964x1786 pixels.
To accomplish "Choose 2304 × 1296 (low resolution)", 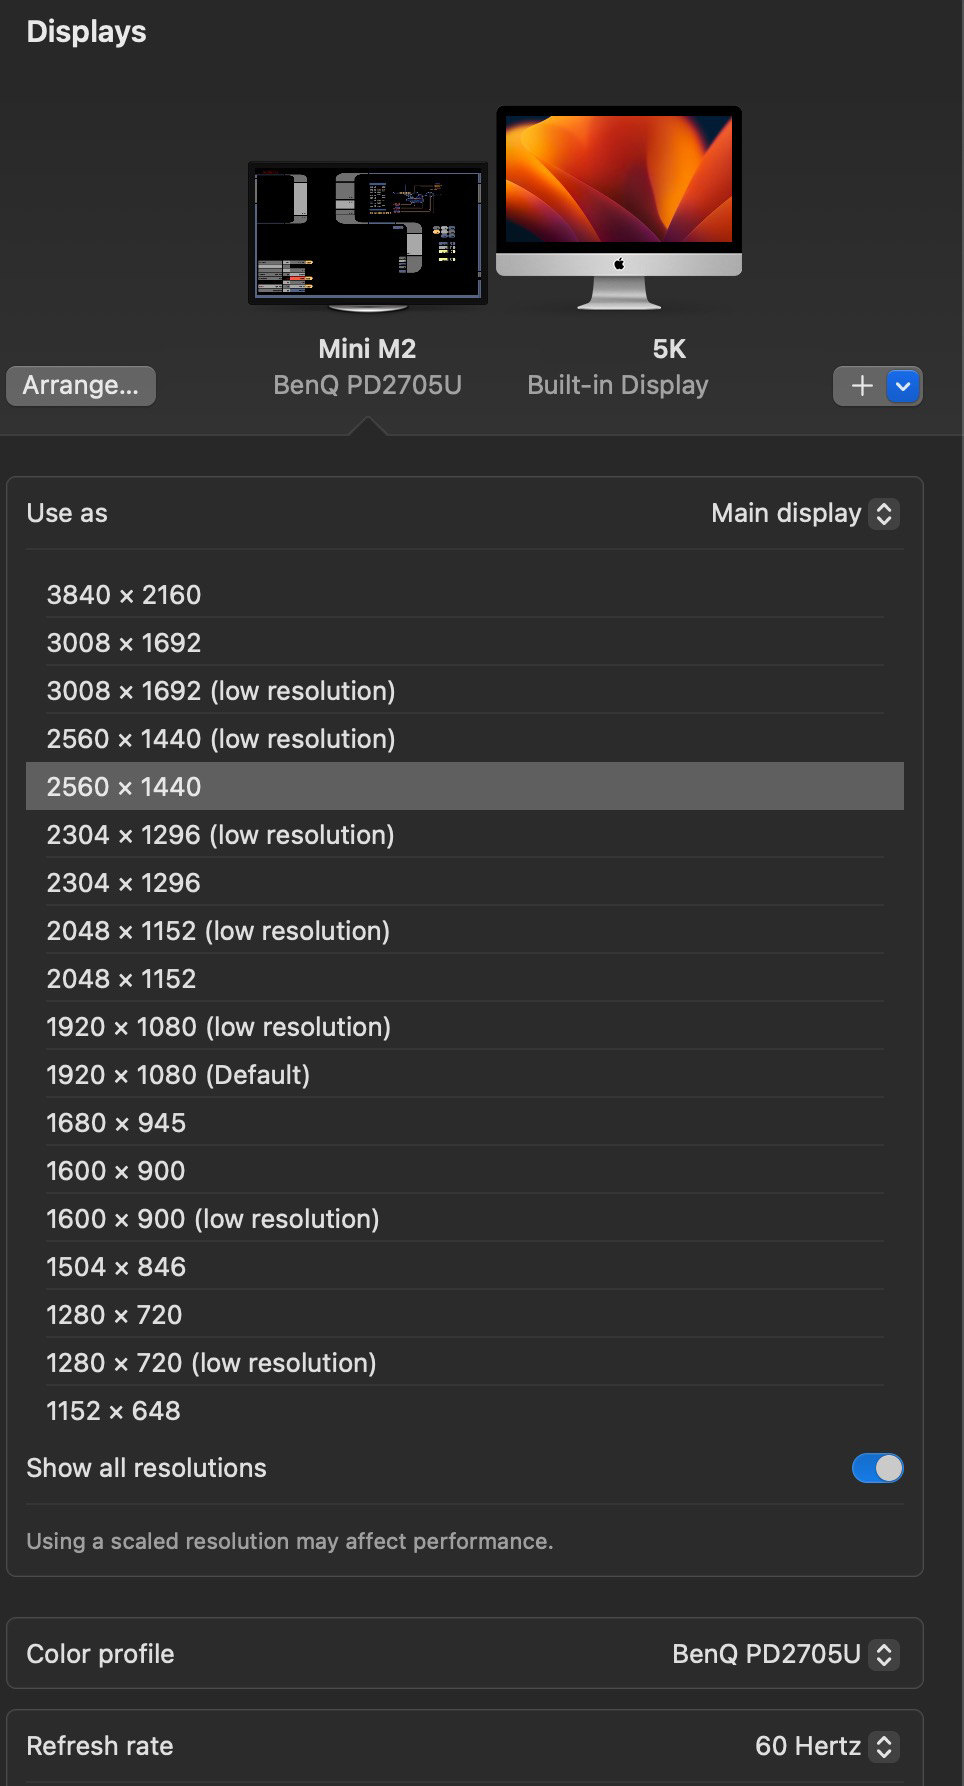I will [465, 835].
